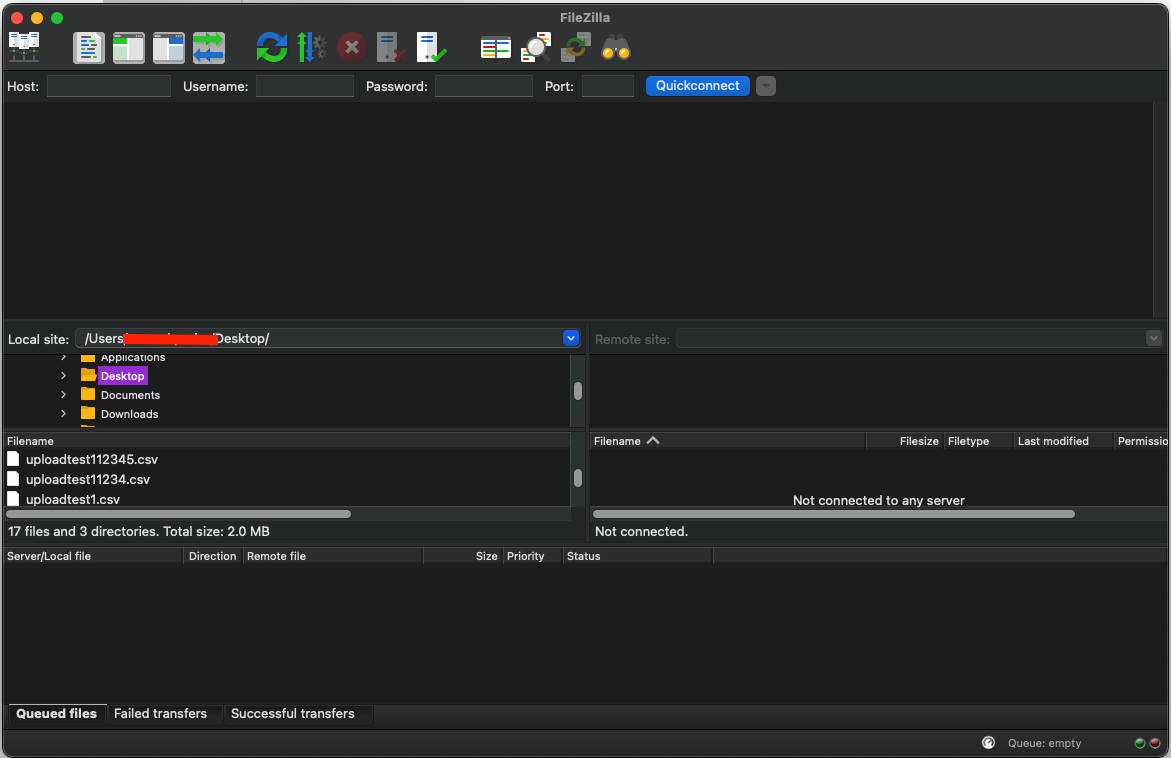Sort remote list by Filetype header
The width and height of the screenshot is (1171, 758).
[x=978, y=441]
